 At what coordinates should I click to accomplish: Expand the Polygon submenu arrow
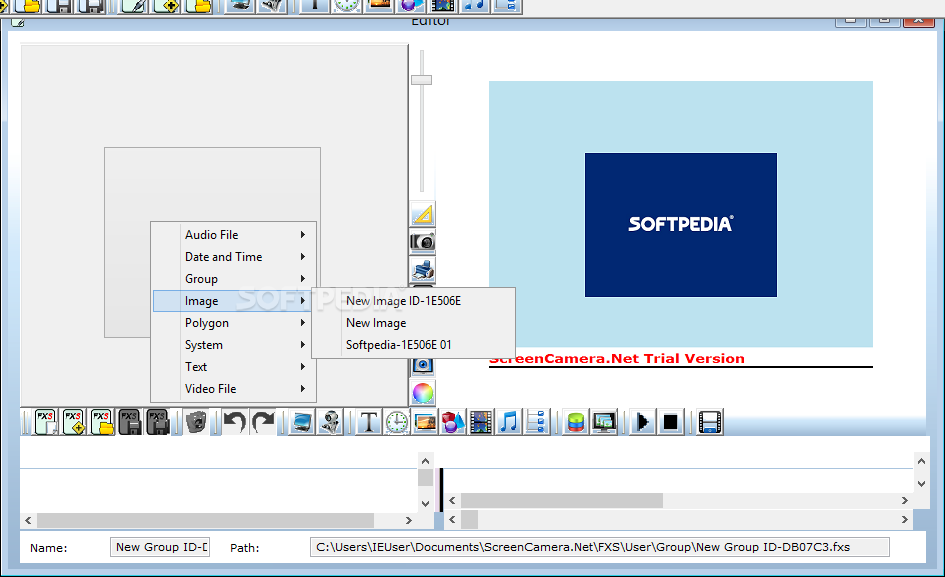pyautogui.click(x=303, y=323)
